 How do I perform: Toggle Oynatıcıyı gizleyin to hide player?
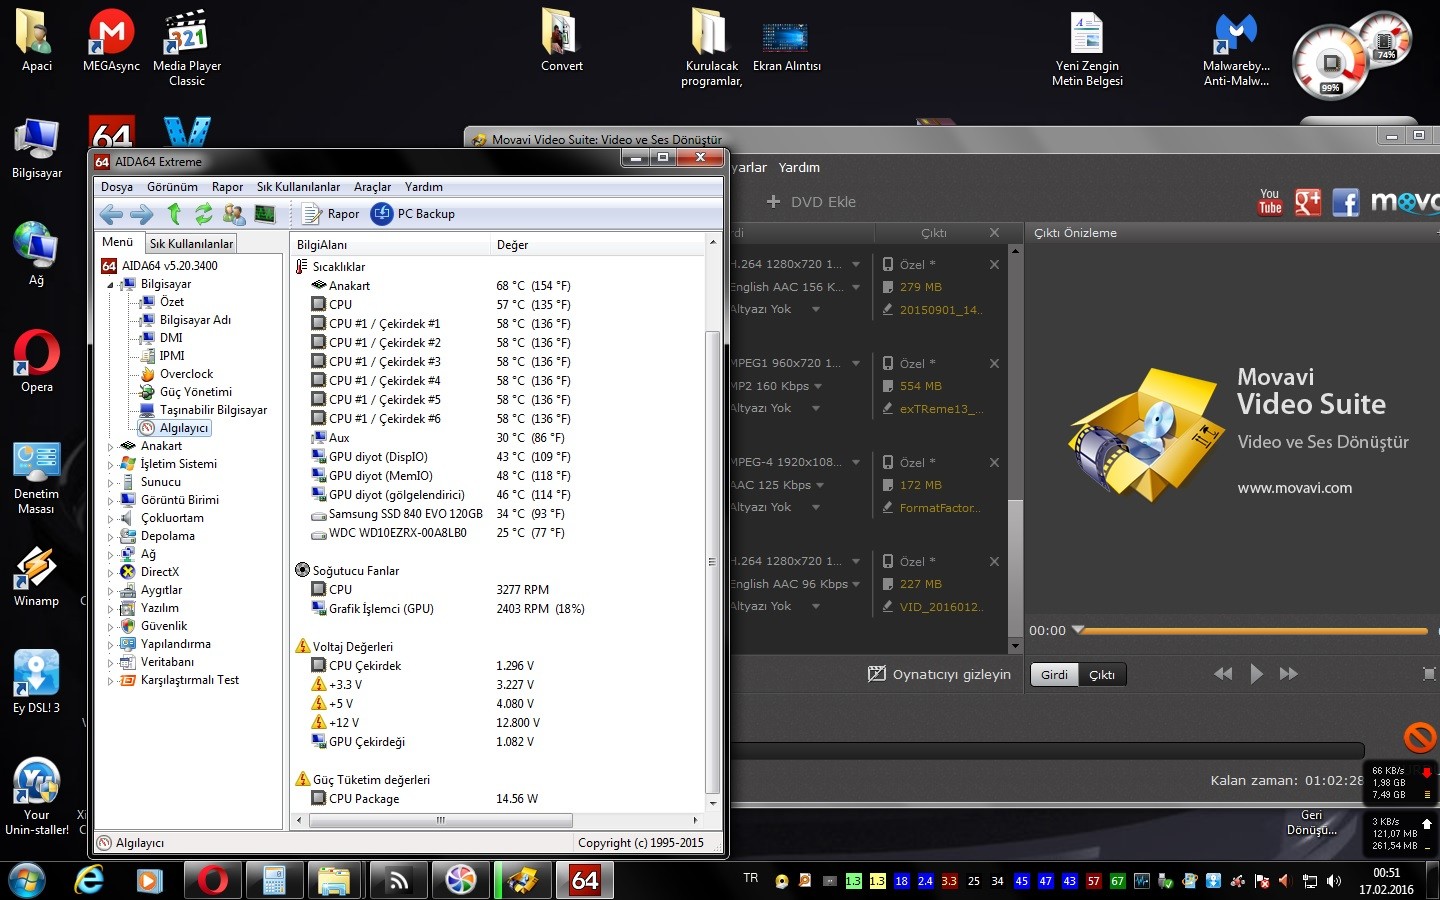coord(939,674)
